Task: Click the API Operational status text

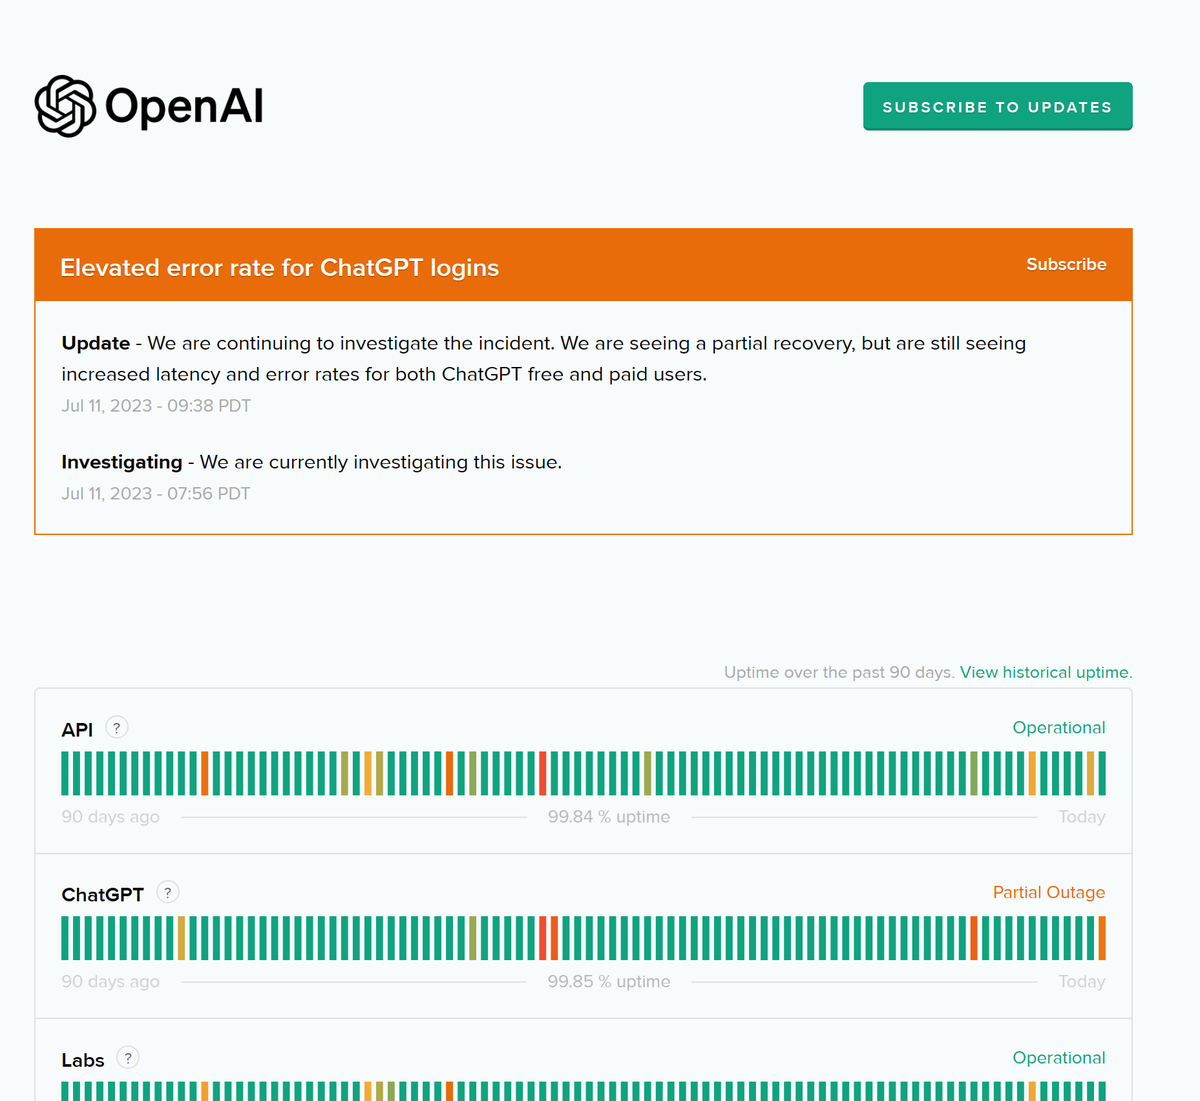Action: pos(1059,728)
